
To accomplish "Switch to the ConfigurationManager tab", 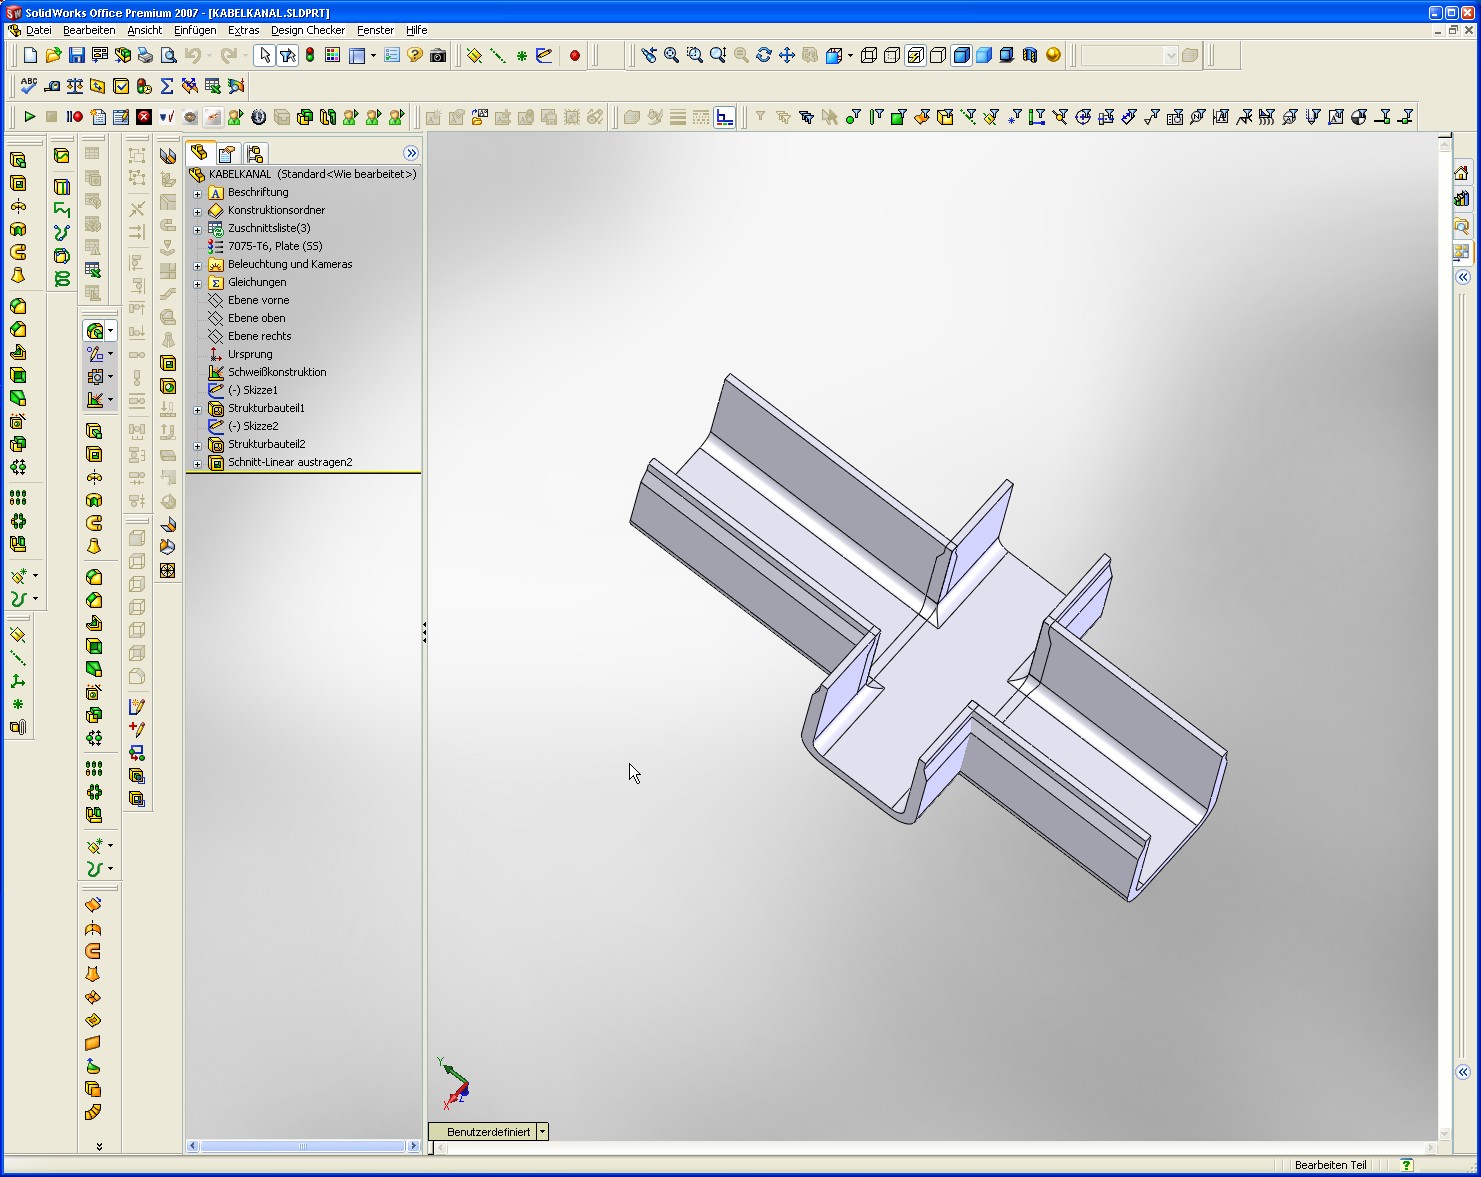I will click(254, 153).
